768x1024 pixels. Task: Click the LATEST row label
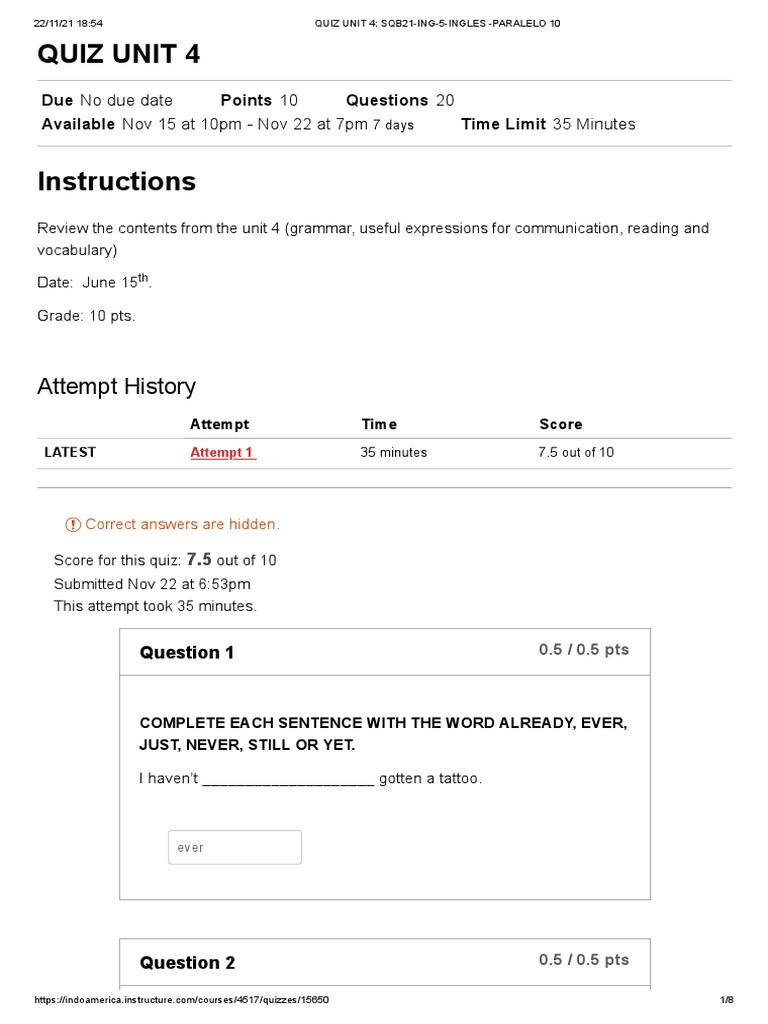click(x=70, y=452)
